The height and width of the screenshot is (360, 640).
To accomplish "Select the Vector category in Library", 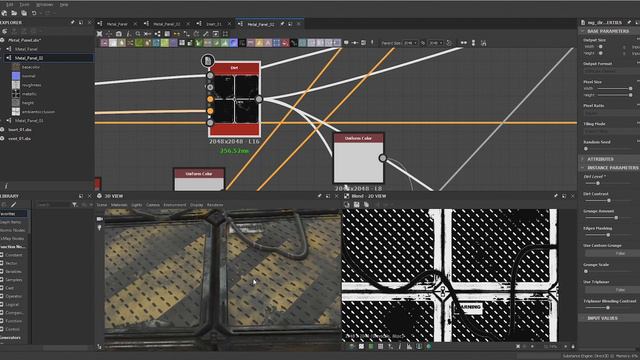I will [x=11, y=263].
